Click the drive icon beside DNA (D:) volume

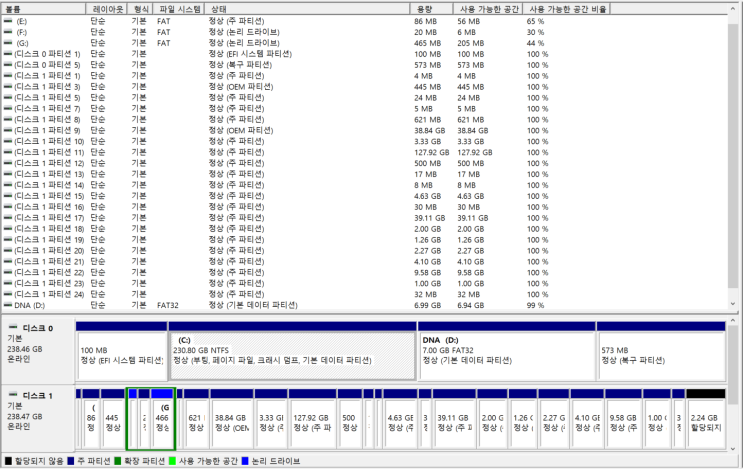click(x=8, y=305)
